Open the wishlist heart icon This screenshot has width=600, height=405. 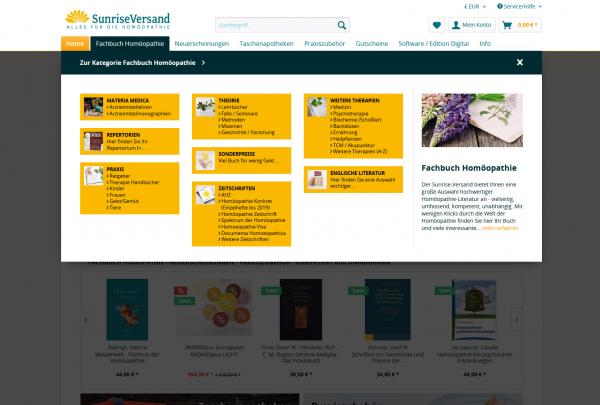click(x=436, y=25)
